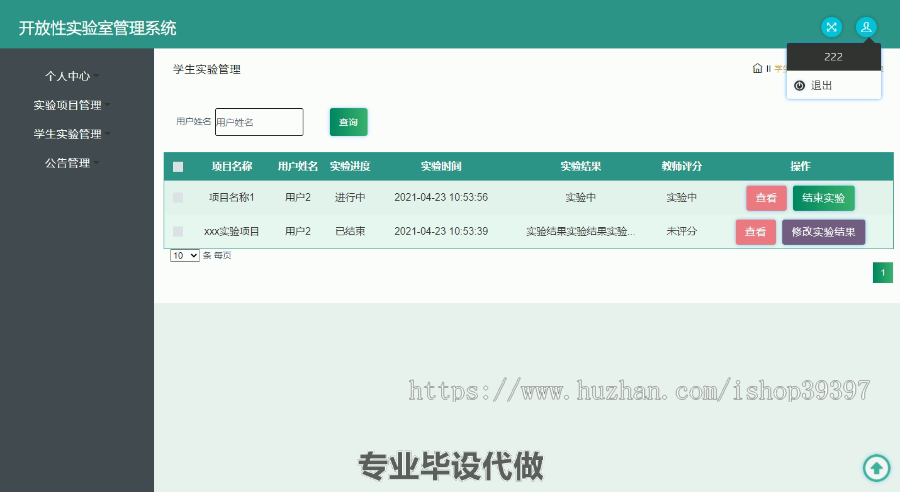Click the home icon in breadcrumb
This screenshot has height=492, width=900.
coord(757,68)
